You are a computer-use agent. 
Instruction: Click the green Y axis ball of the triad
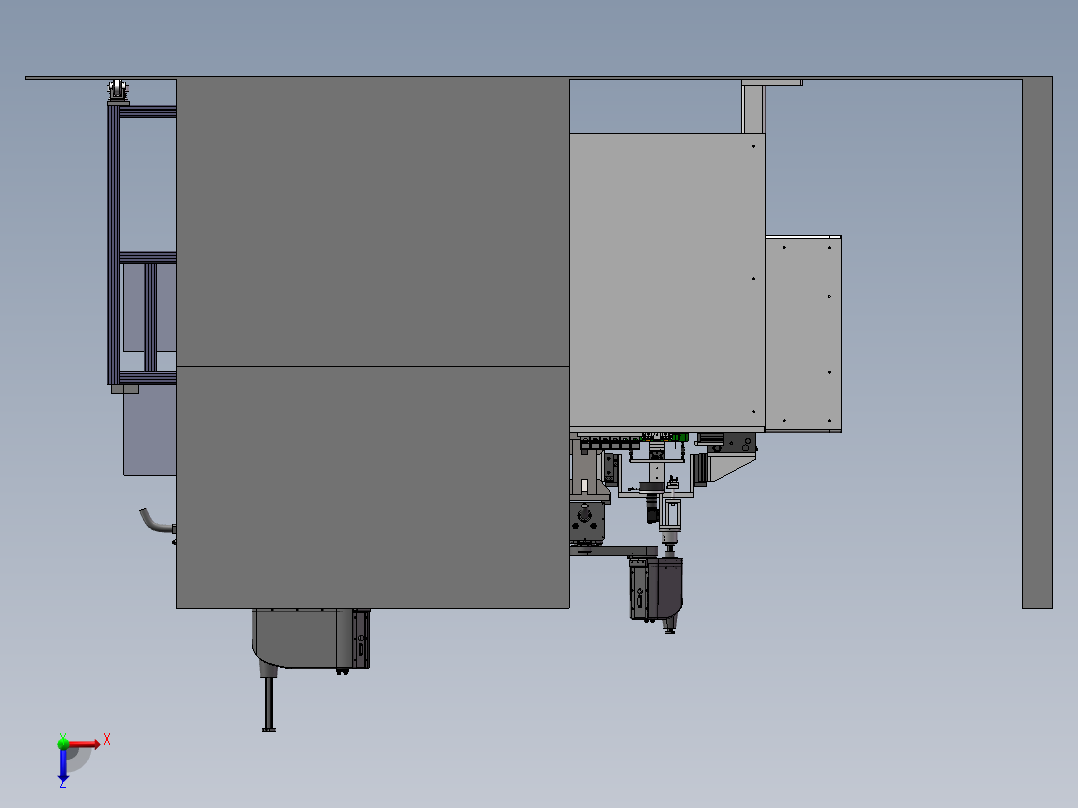[63, 743]
